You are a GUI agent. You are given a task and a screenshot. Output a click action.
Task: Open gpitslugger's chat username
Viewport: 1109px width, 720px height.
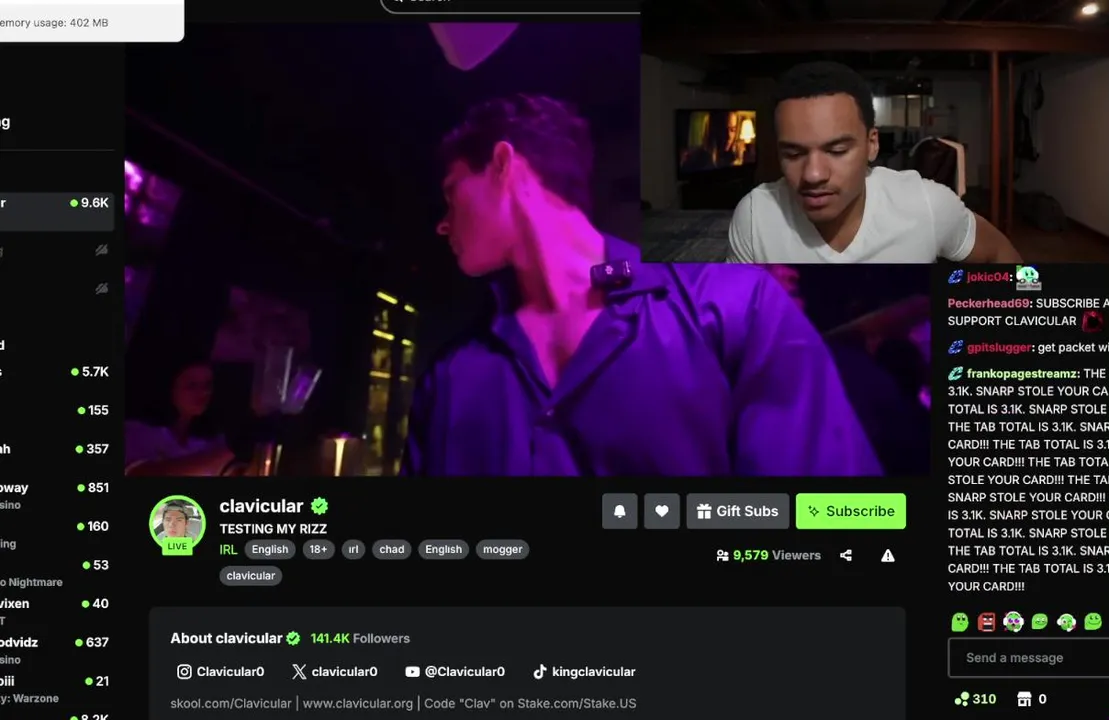click(999, 347)
